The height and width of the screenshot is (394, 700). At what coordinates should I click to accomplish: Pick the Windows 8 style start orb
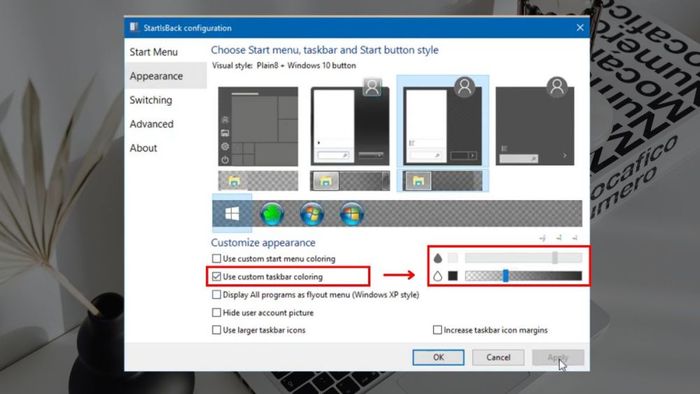[x=352, y=214]
